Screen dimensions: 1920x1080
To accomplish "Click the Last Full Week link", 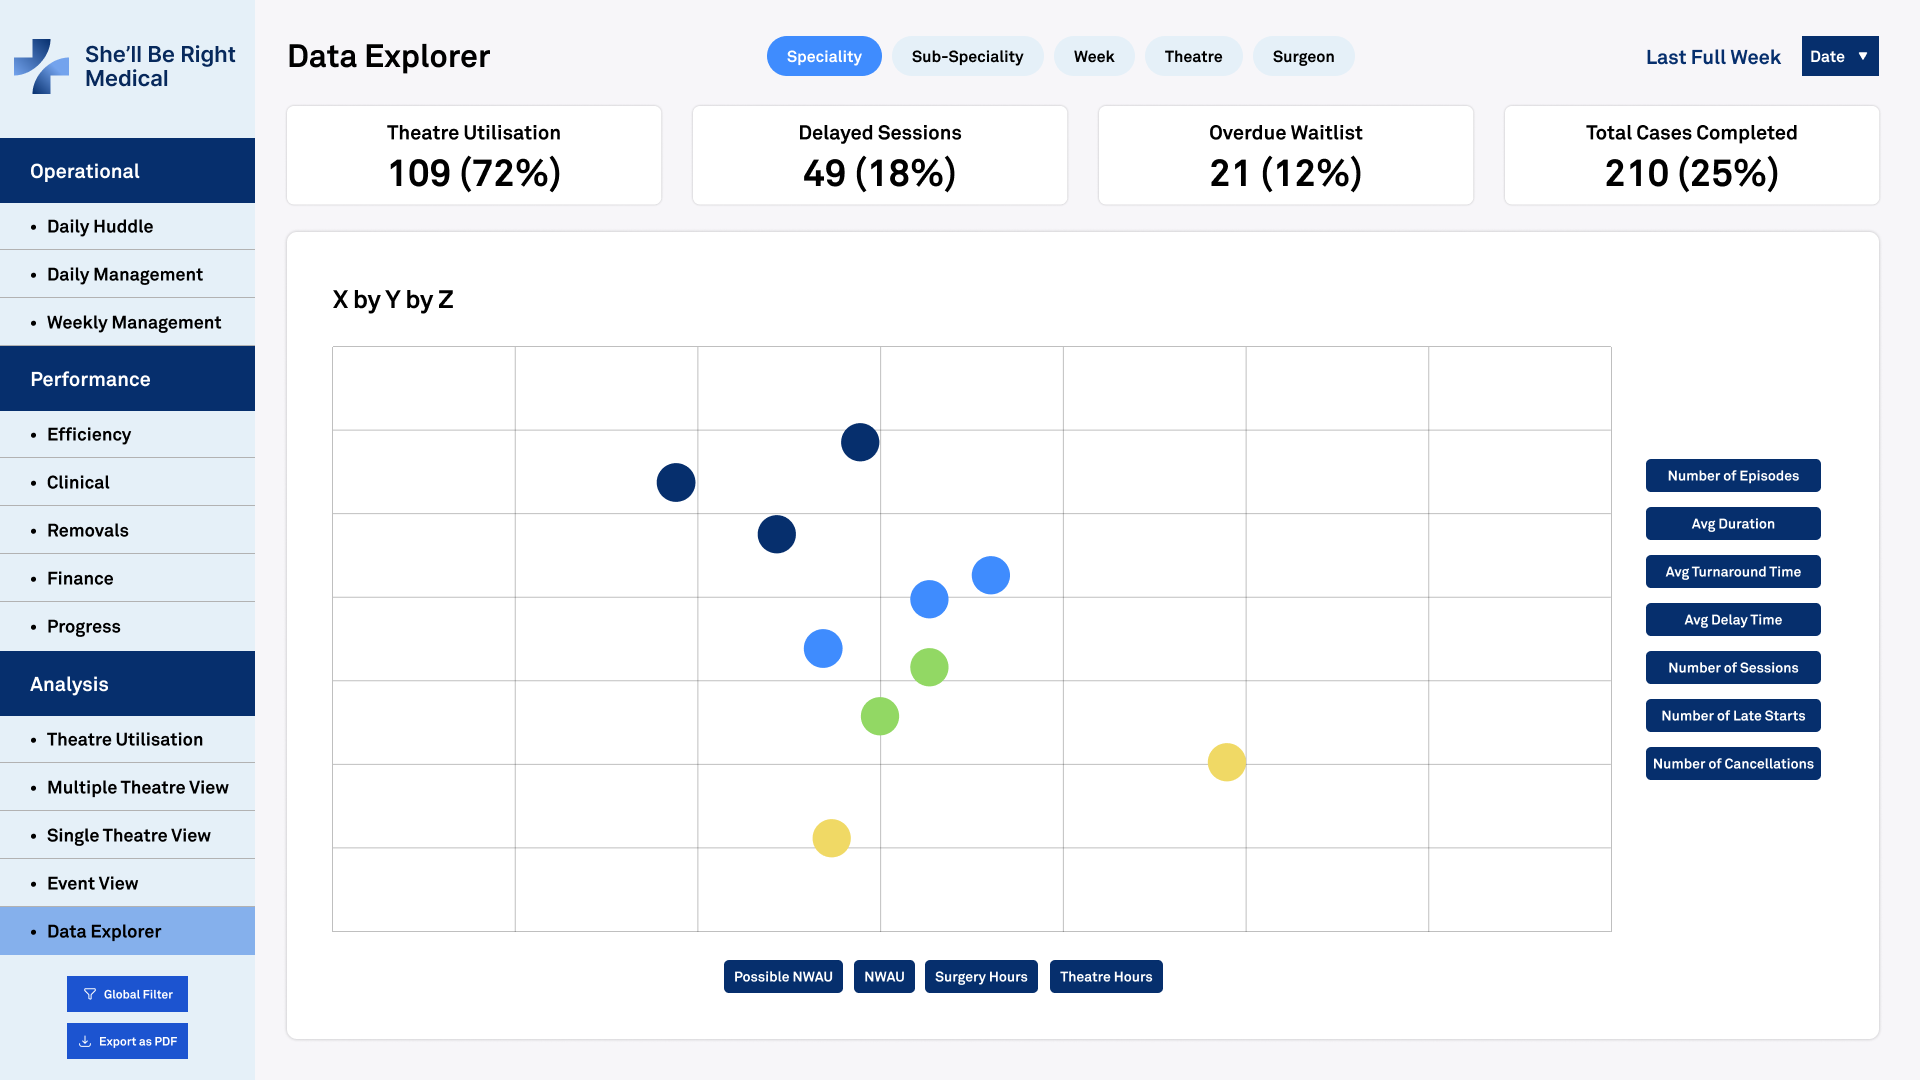I will pos(1713,57).
